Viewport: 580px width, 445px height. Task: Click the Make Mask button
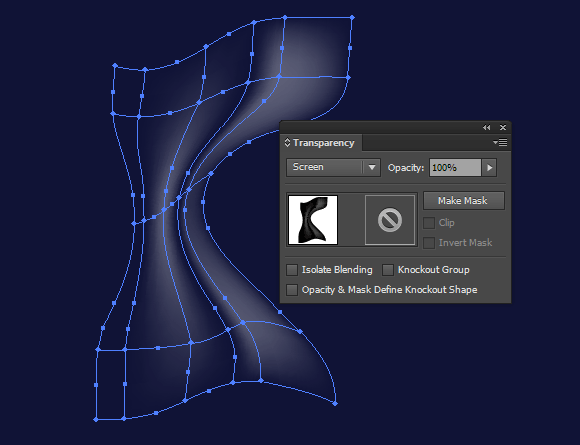click(x=463, y=201)
